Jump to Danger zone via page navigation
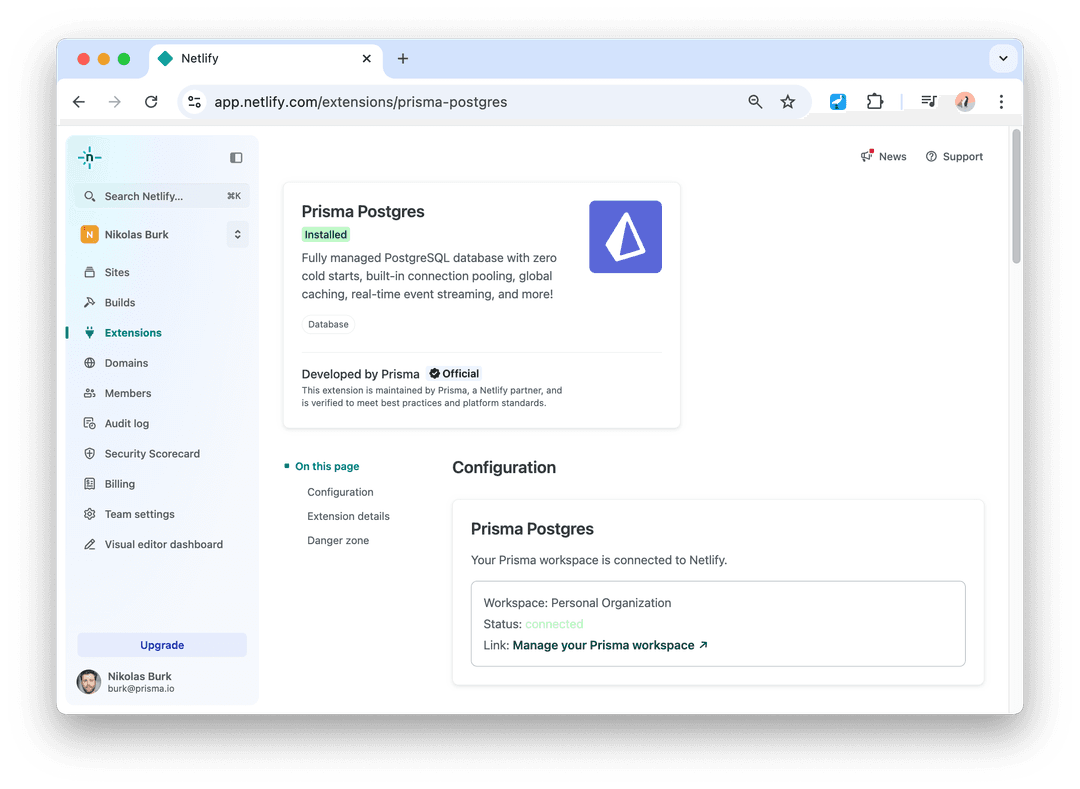 (x=339, y=540)
